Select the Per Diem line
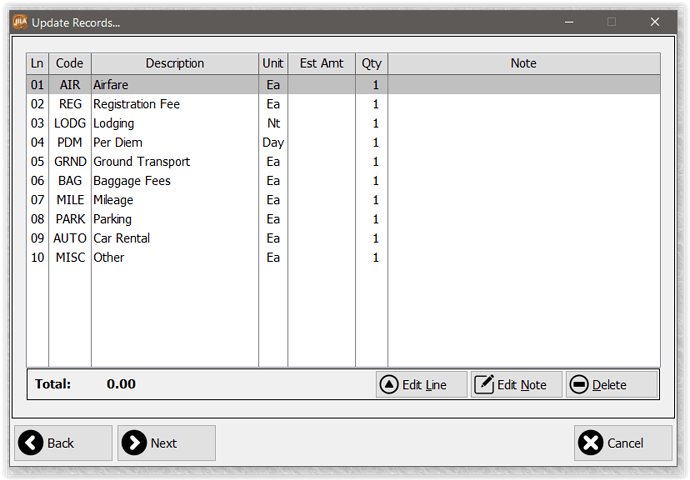 [x=343, y=143]
